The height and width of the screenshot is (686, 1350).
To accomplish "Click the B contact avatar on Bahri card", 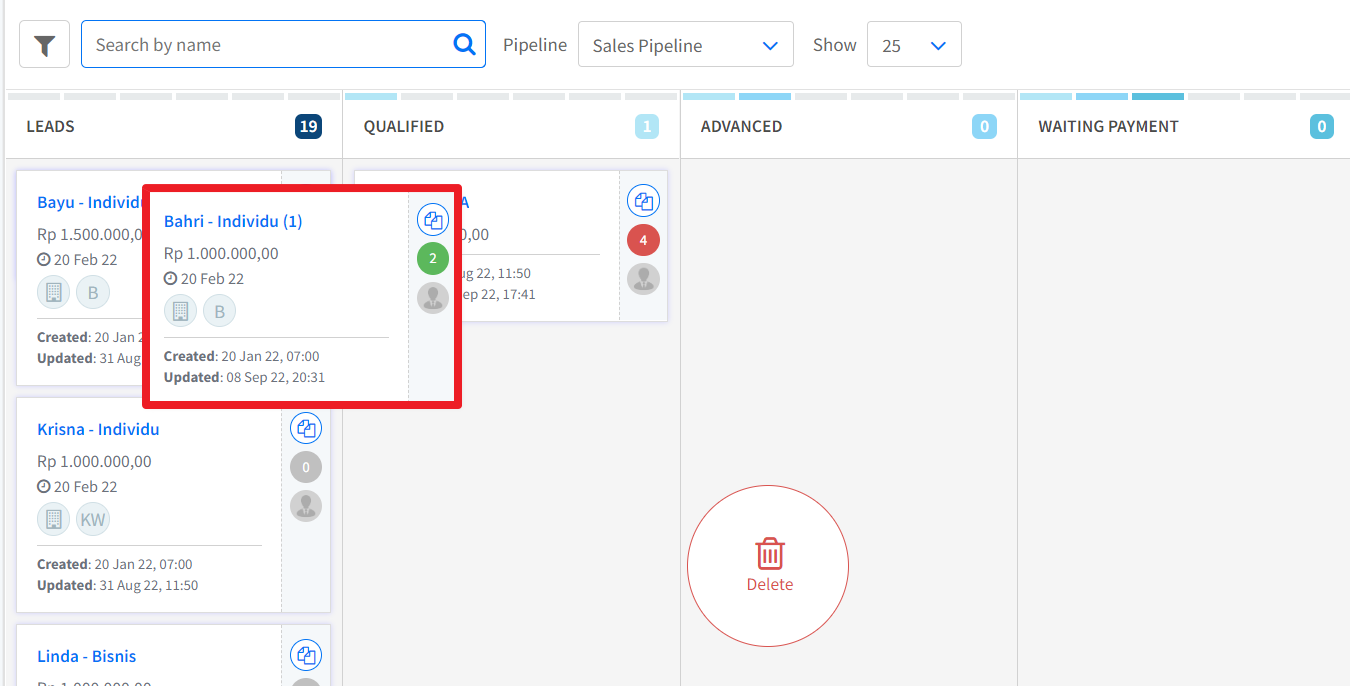I will [x=220, y=311].
